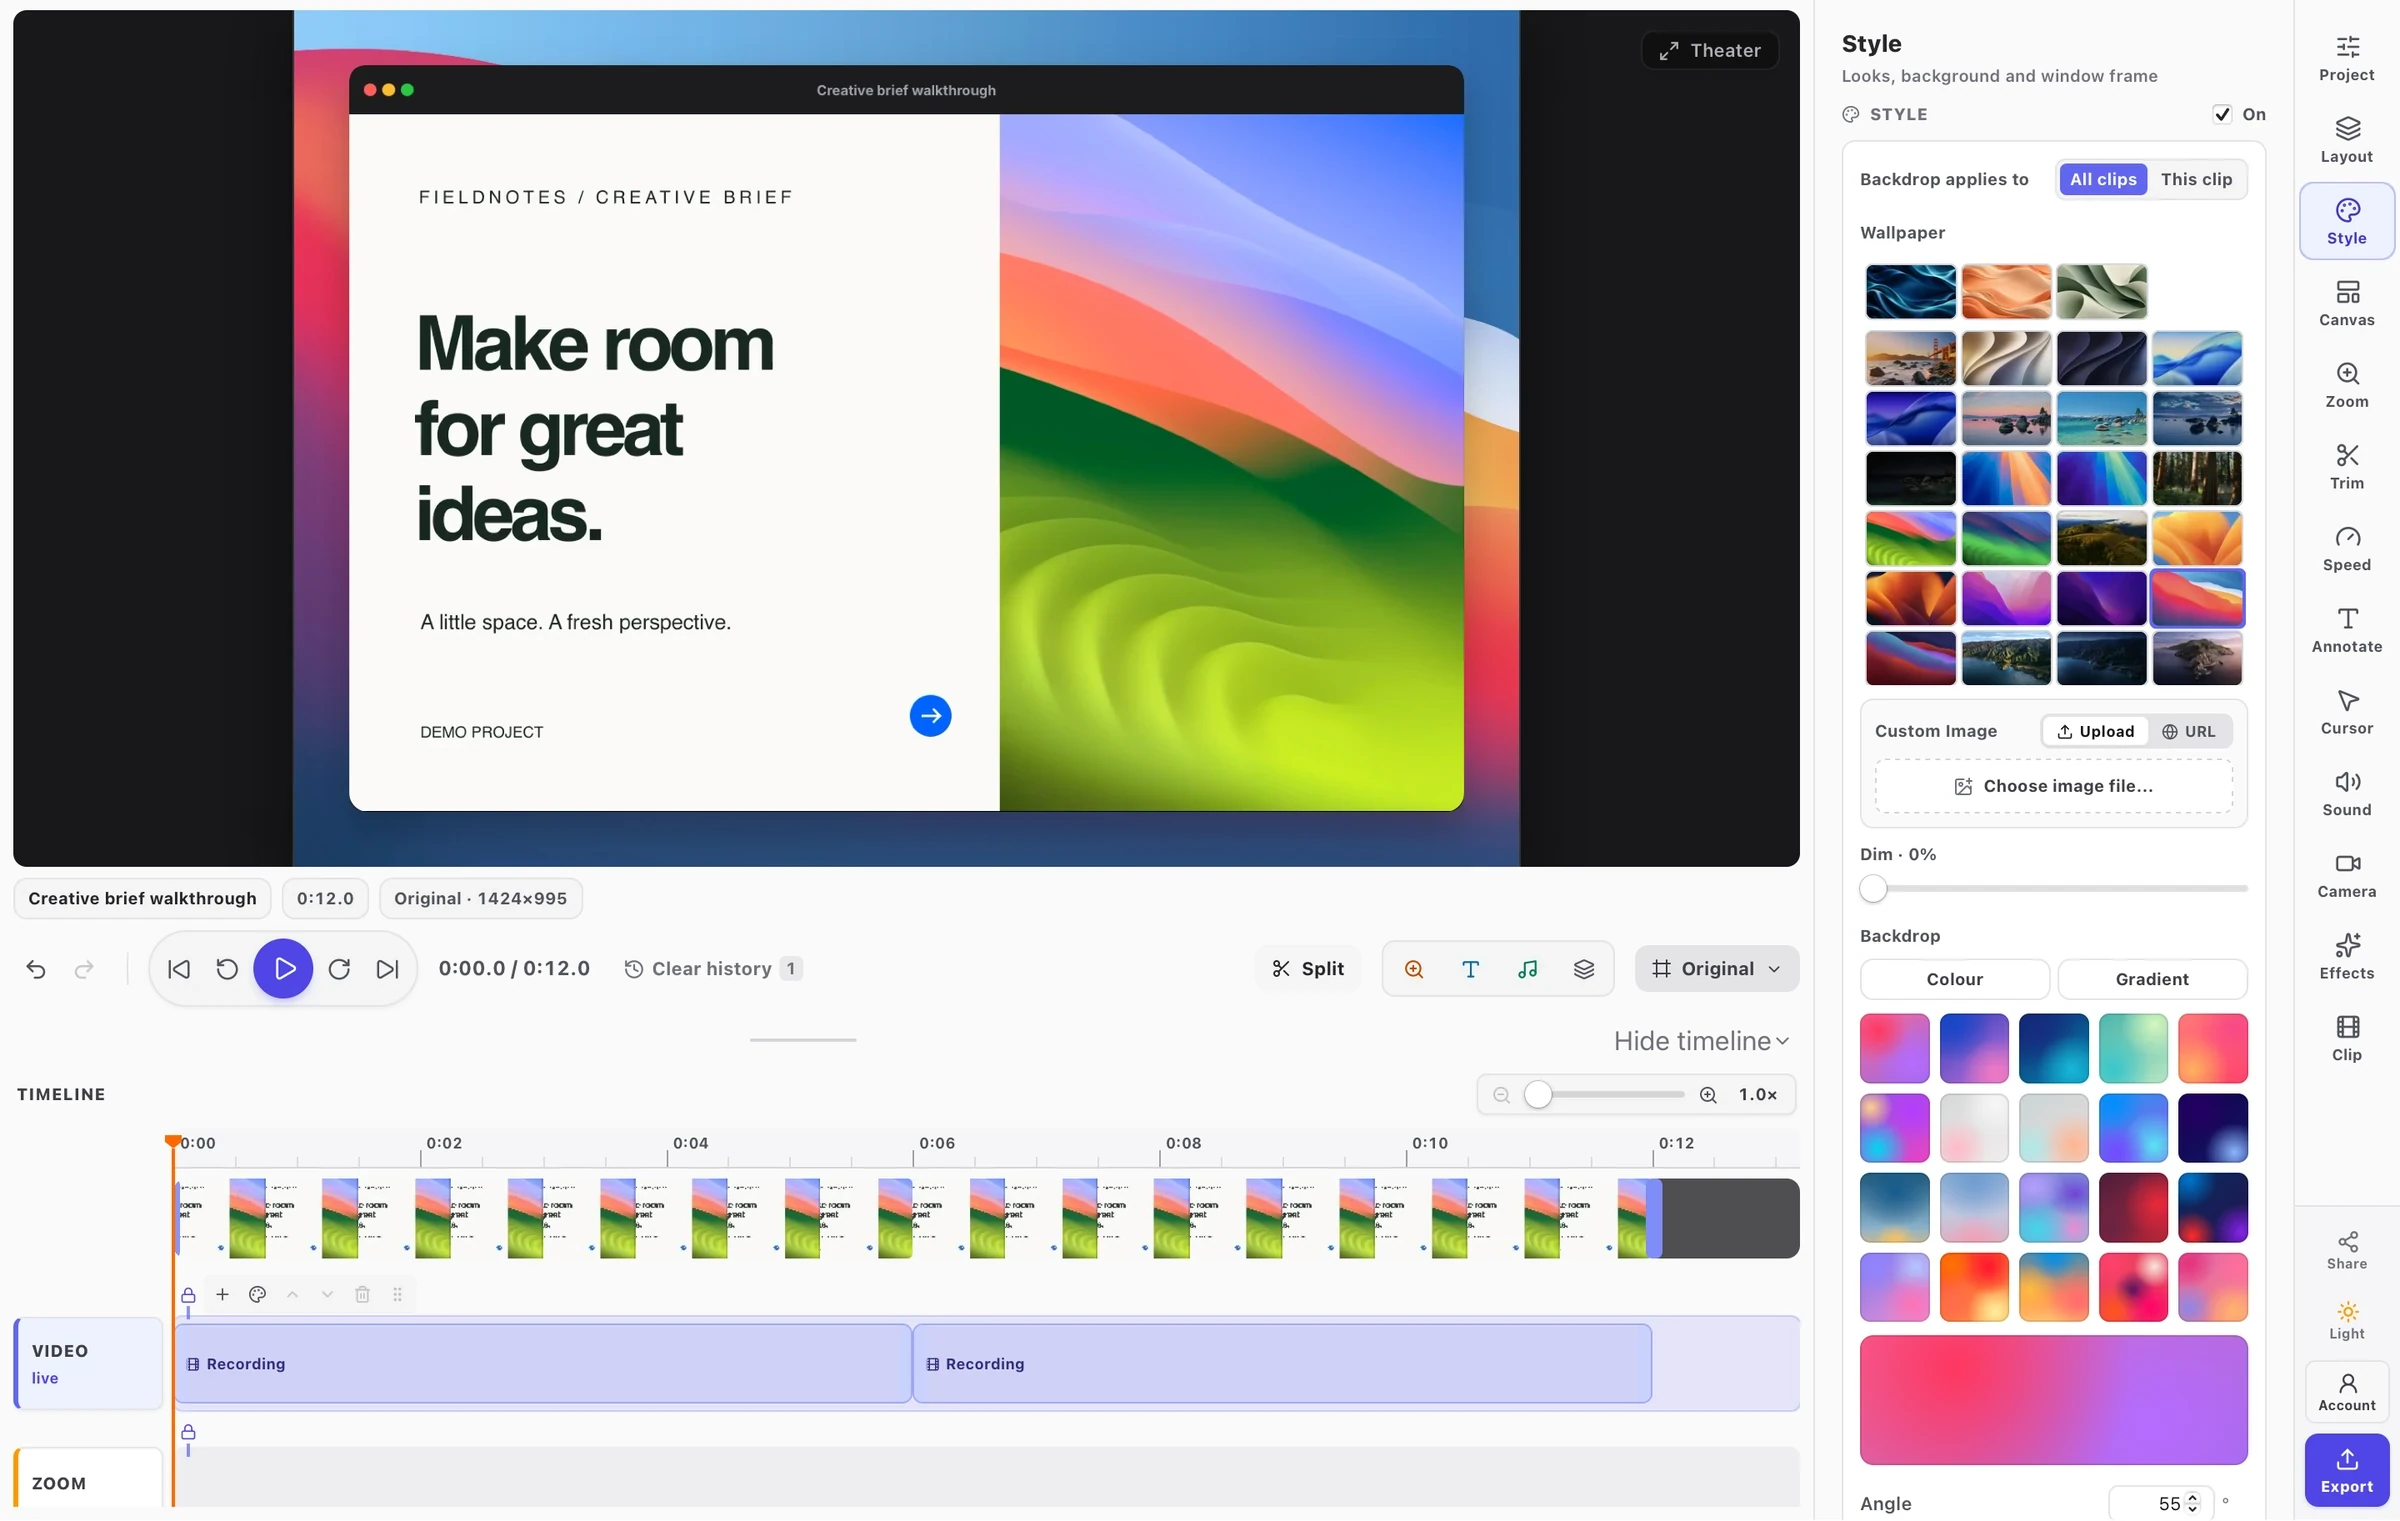Click the Split button
The height and width of the screenshot is (1521, 2400).
pos(1308,968)
